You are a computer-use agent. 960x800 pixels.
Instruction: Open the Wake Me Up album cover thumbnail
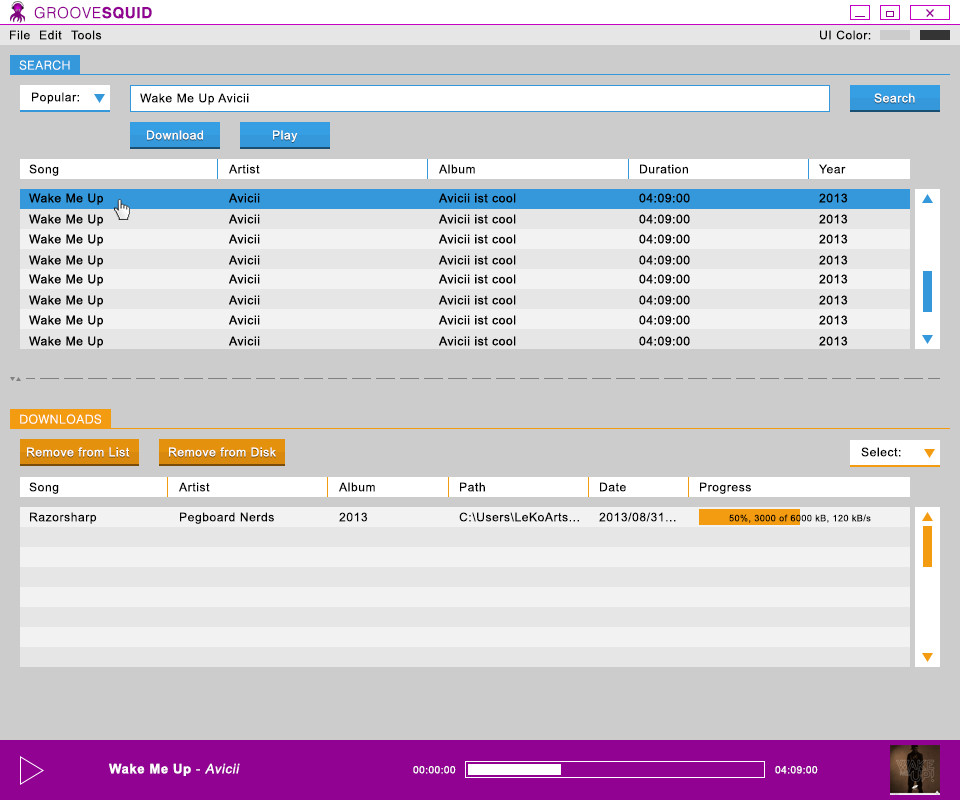[914, 769]
